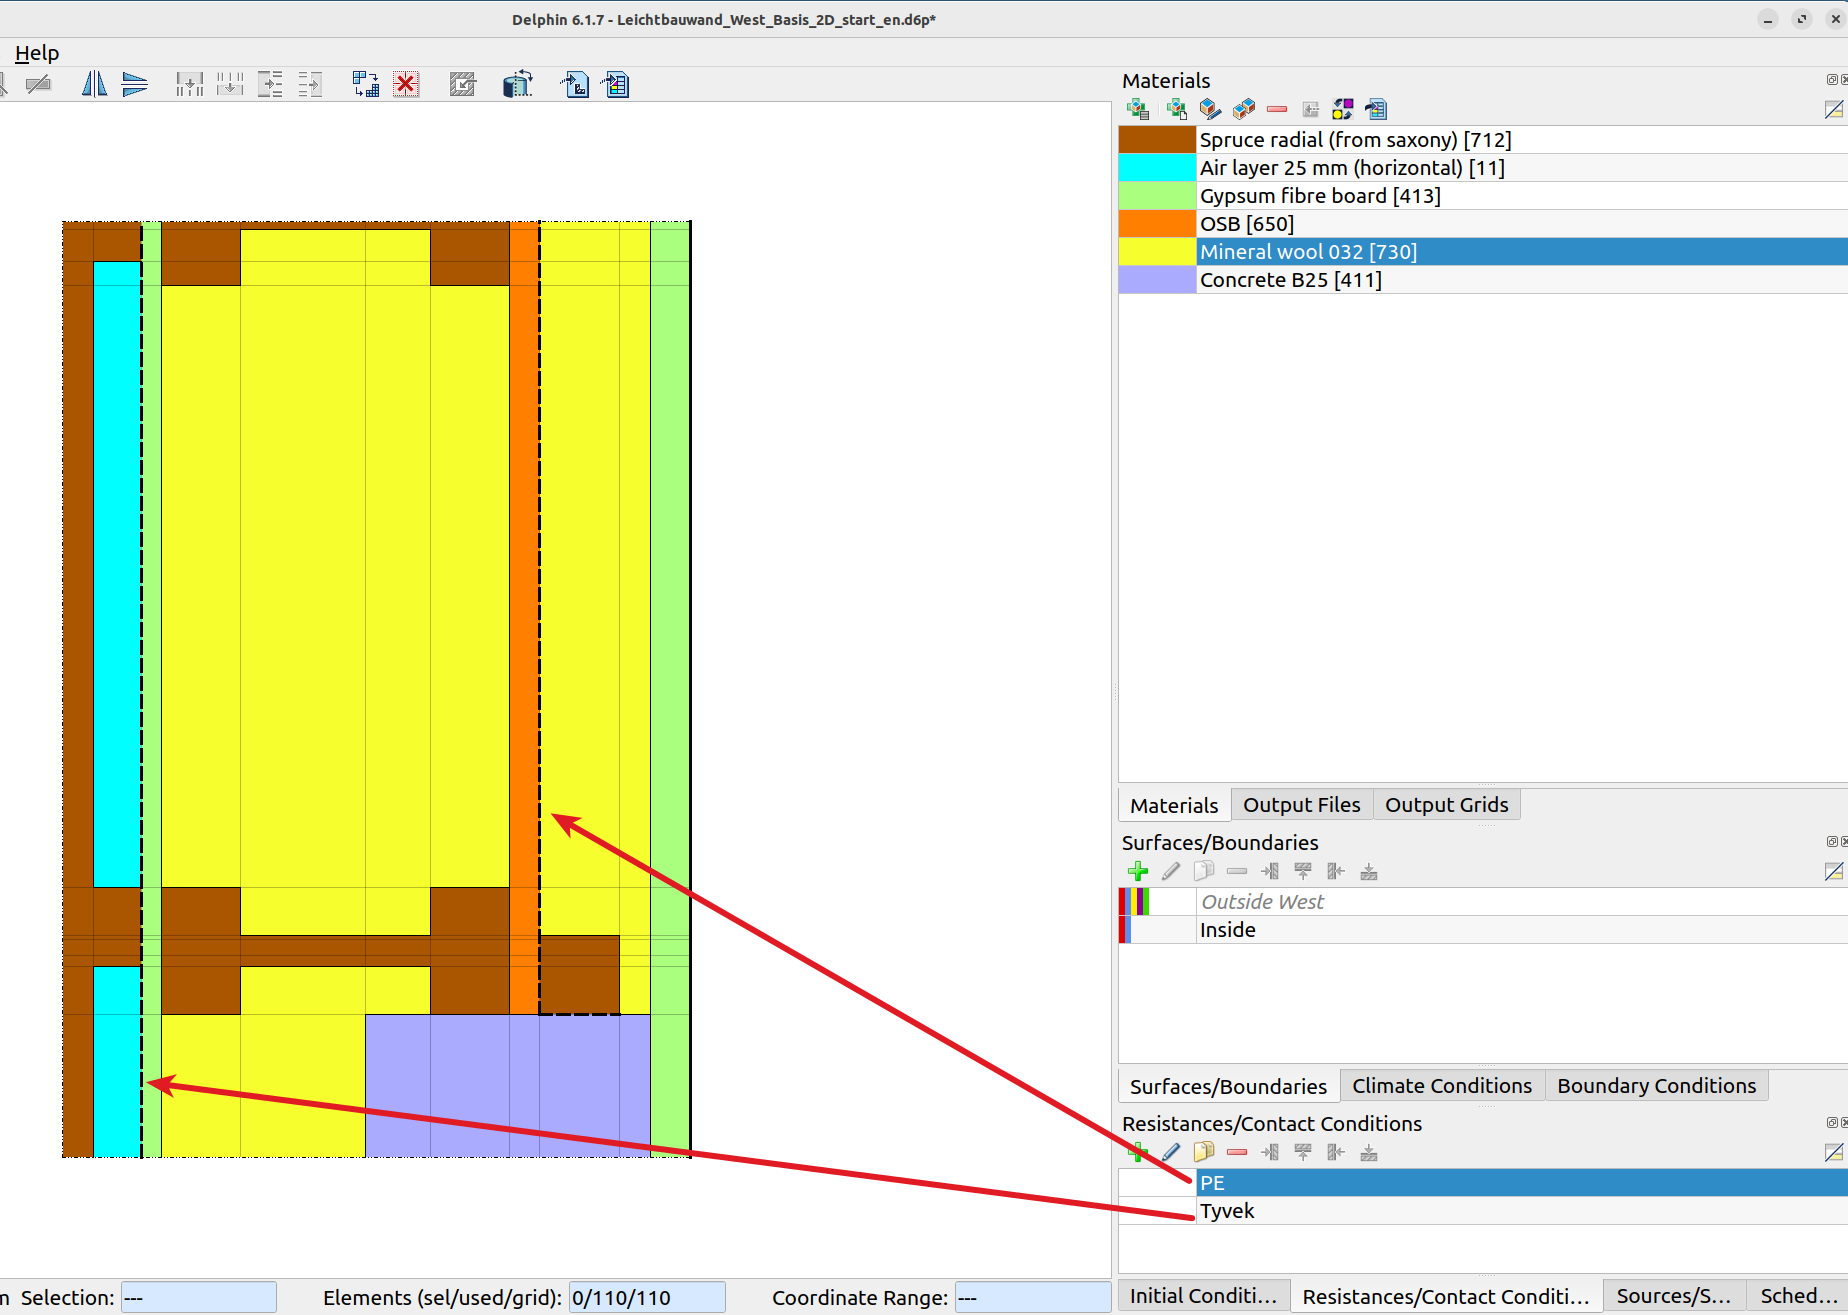Click the export materials list icon
Image resolution: width=1848 pixels, height=1315 pixels.
click(x=1377, y=109)
